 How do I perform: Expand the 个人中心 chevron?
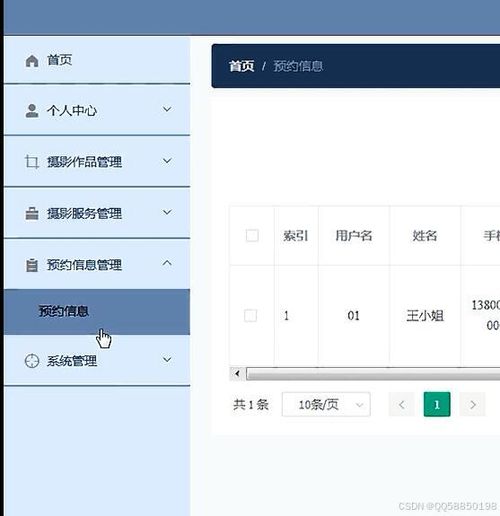[x=167, y=109]
